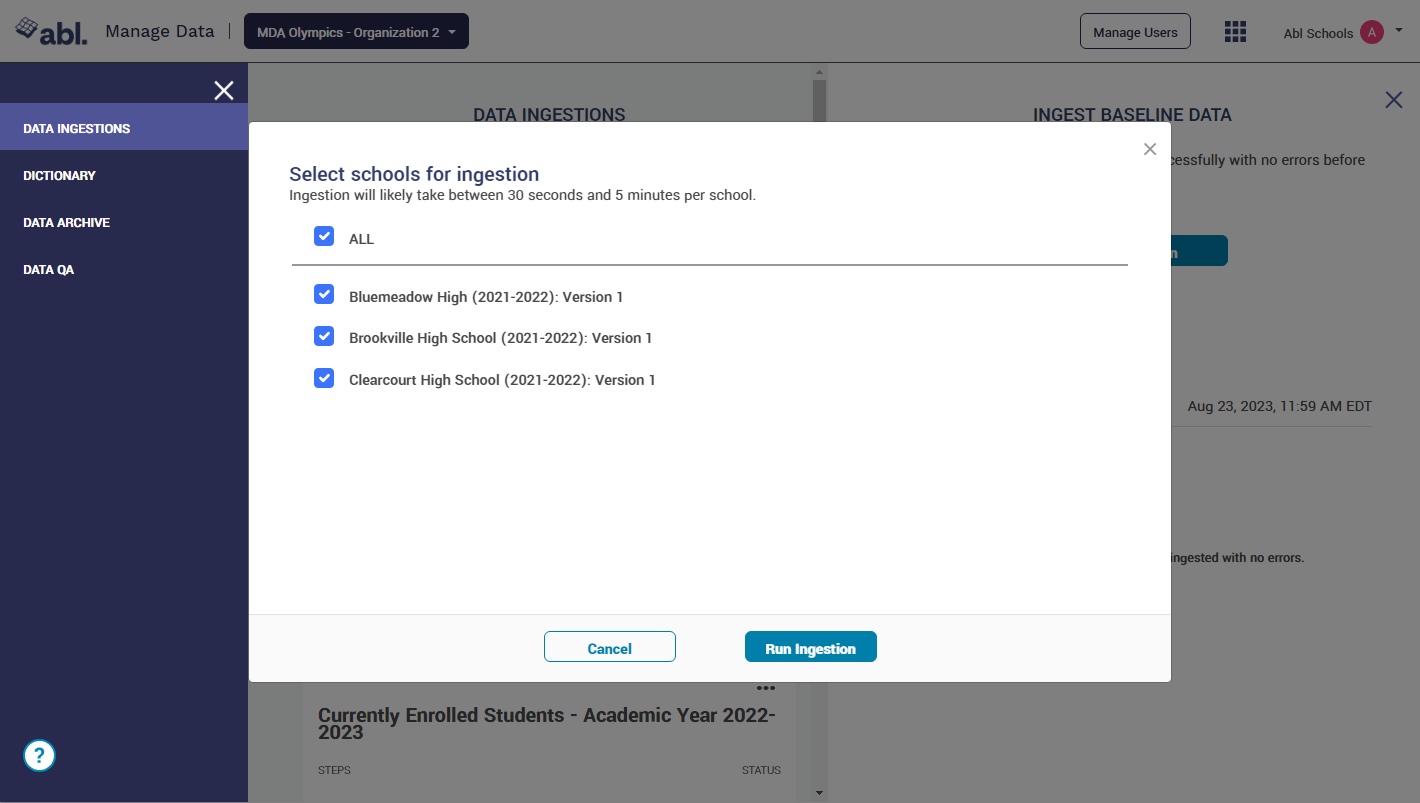Image resolution: width=1420 pixels, height=803 pixels.
Task: Click the Run Ingestion button
Action: (x=810, y=648)
